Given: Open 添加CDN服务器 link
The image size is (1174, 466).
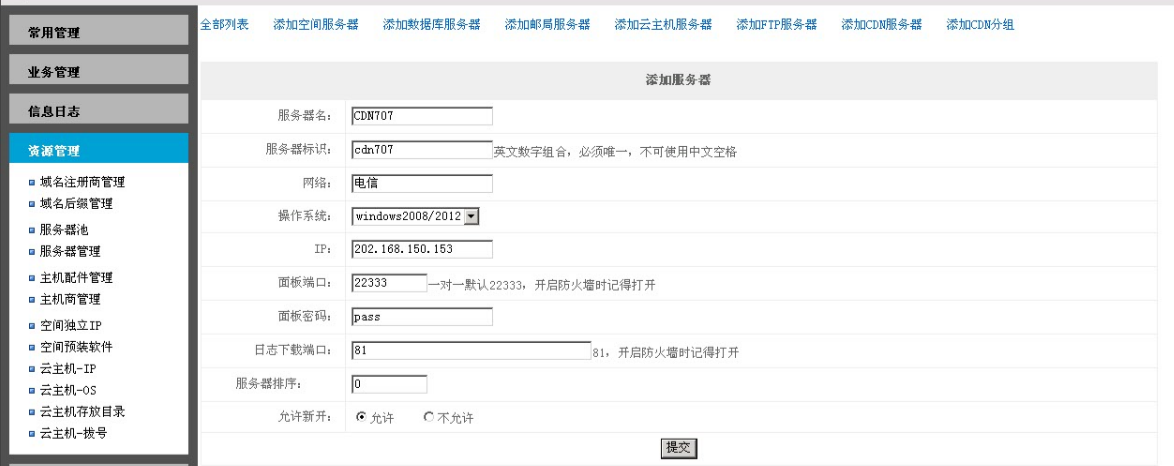Looking at the screenshot, I should pos(881,25).
